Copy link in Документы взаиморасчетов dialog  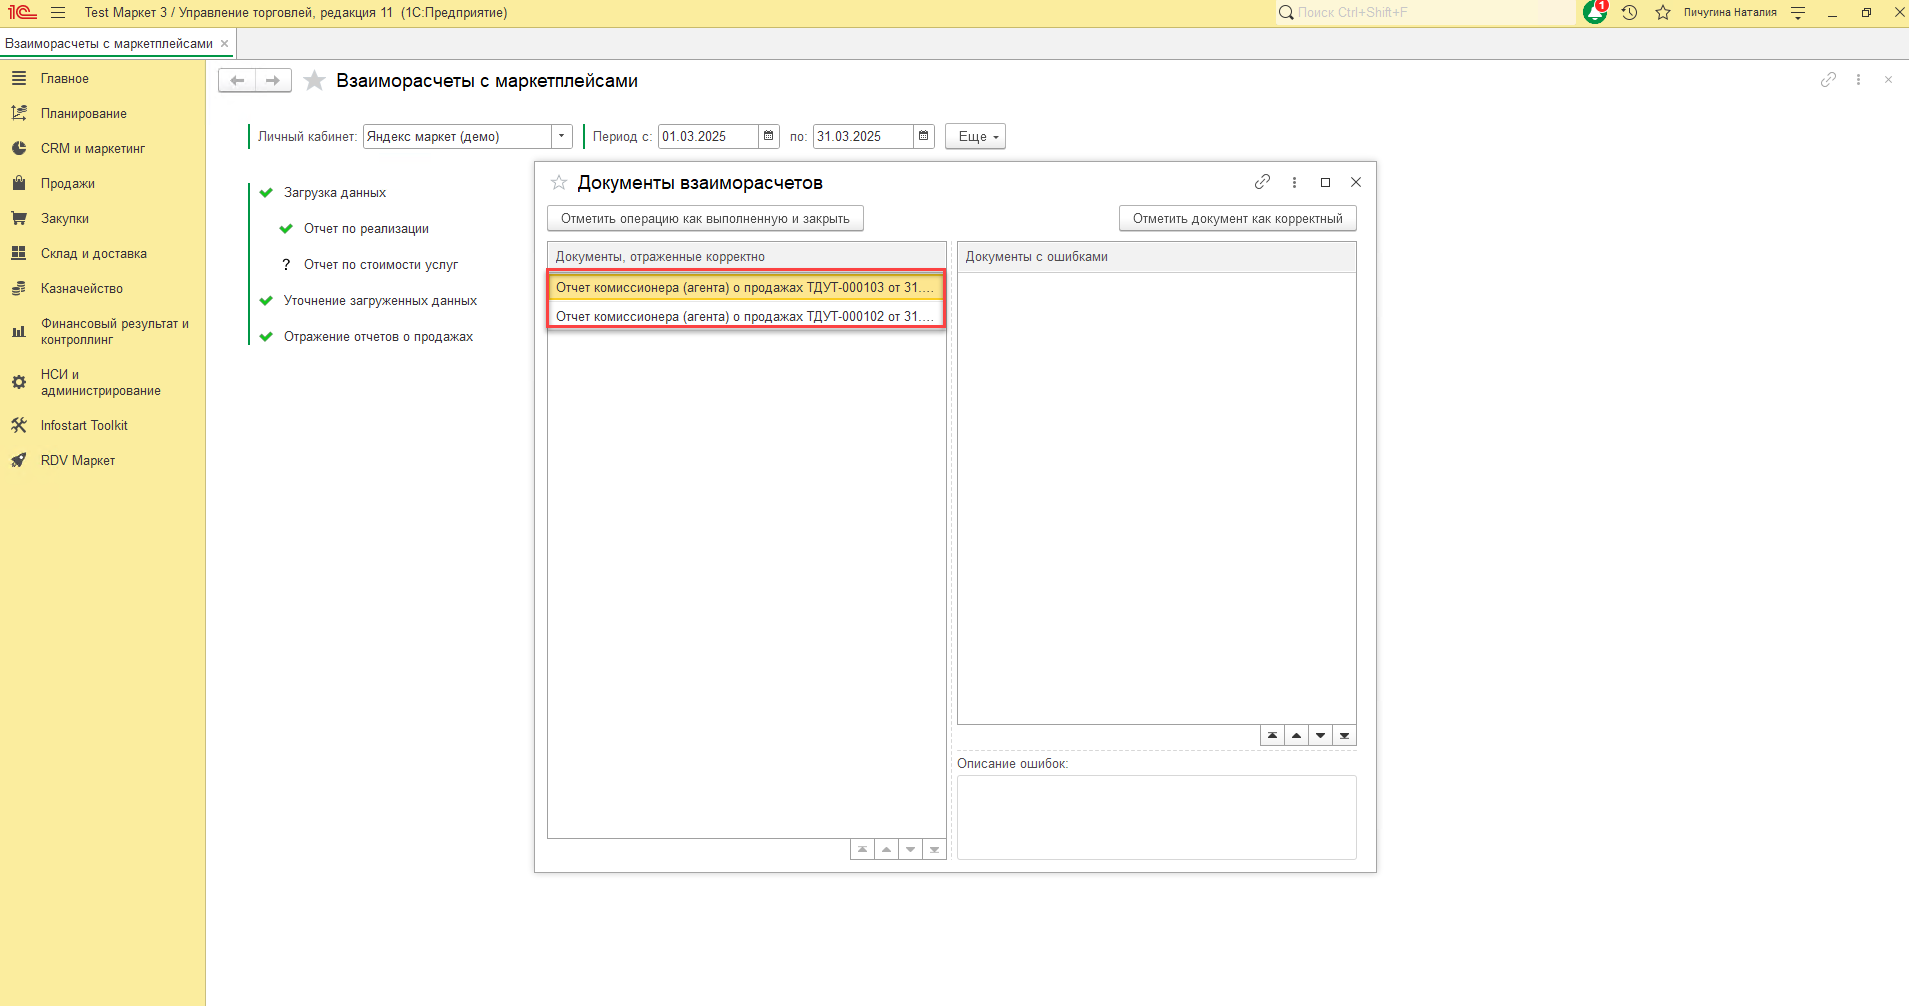tap(1262, 182)
